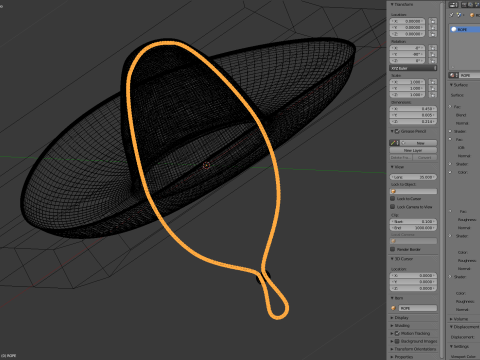This screenshot has width=480, height=360.
Task: Collapse the Grease Pencil panel
Action: click(392, 131)
